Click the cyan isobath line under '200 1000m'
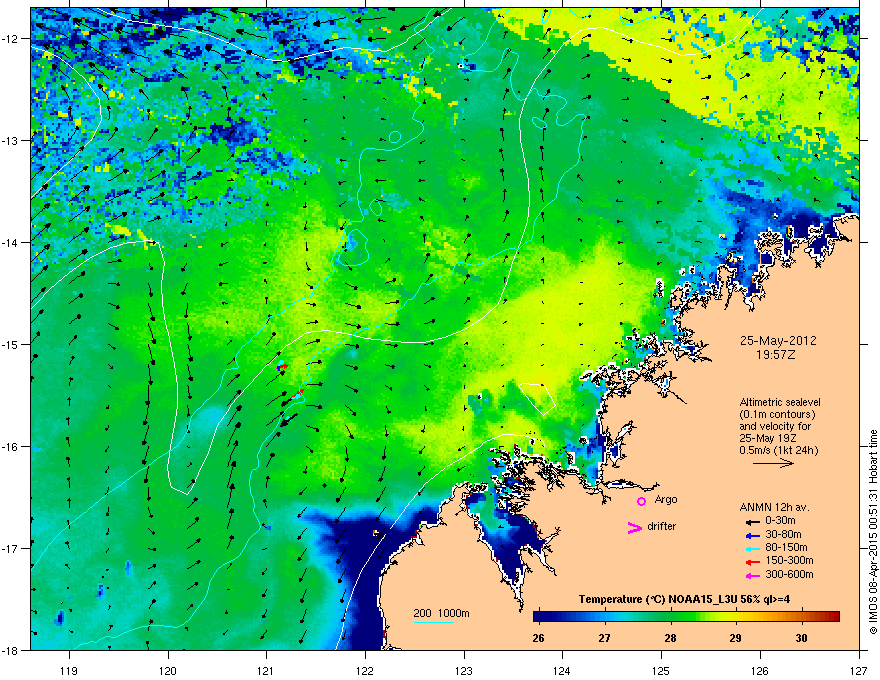The width and height of the screenshot is (880, 680). click(x=434, y=622)
